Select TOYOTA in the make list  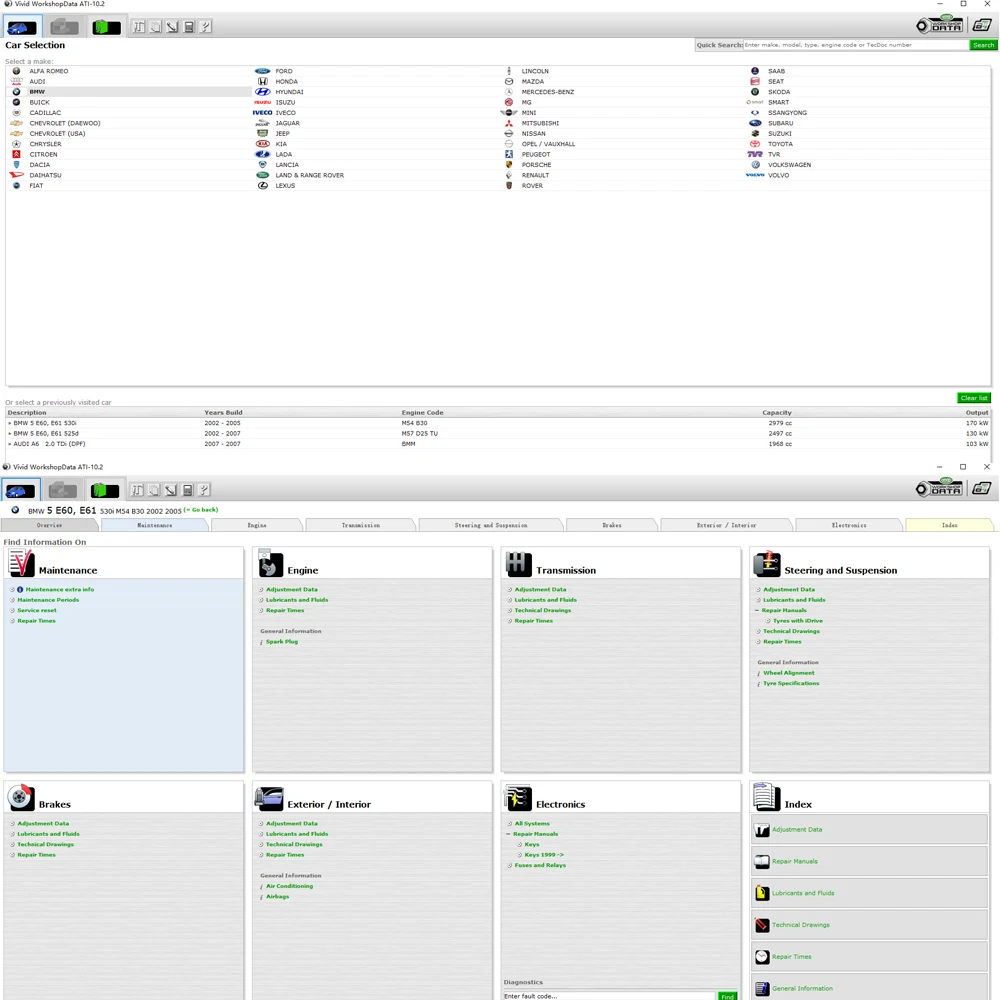click(780, 144)
